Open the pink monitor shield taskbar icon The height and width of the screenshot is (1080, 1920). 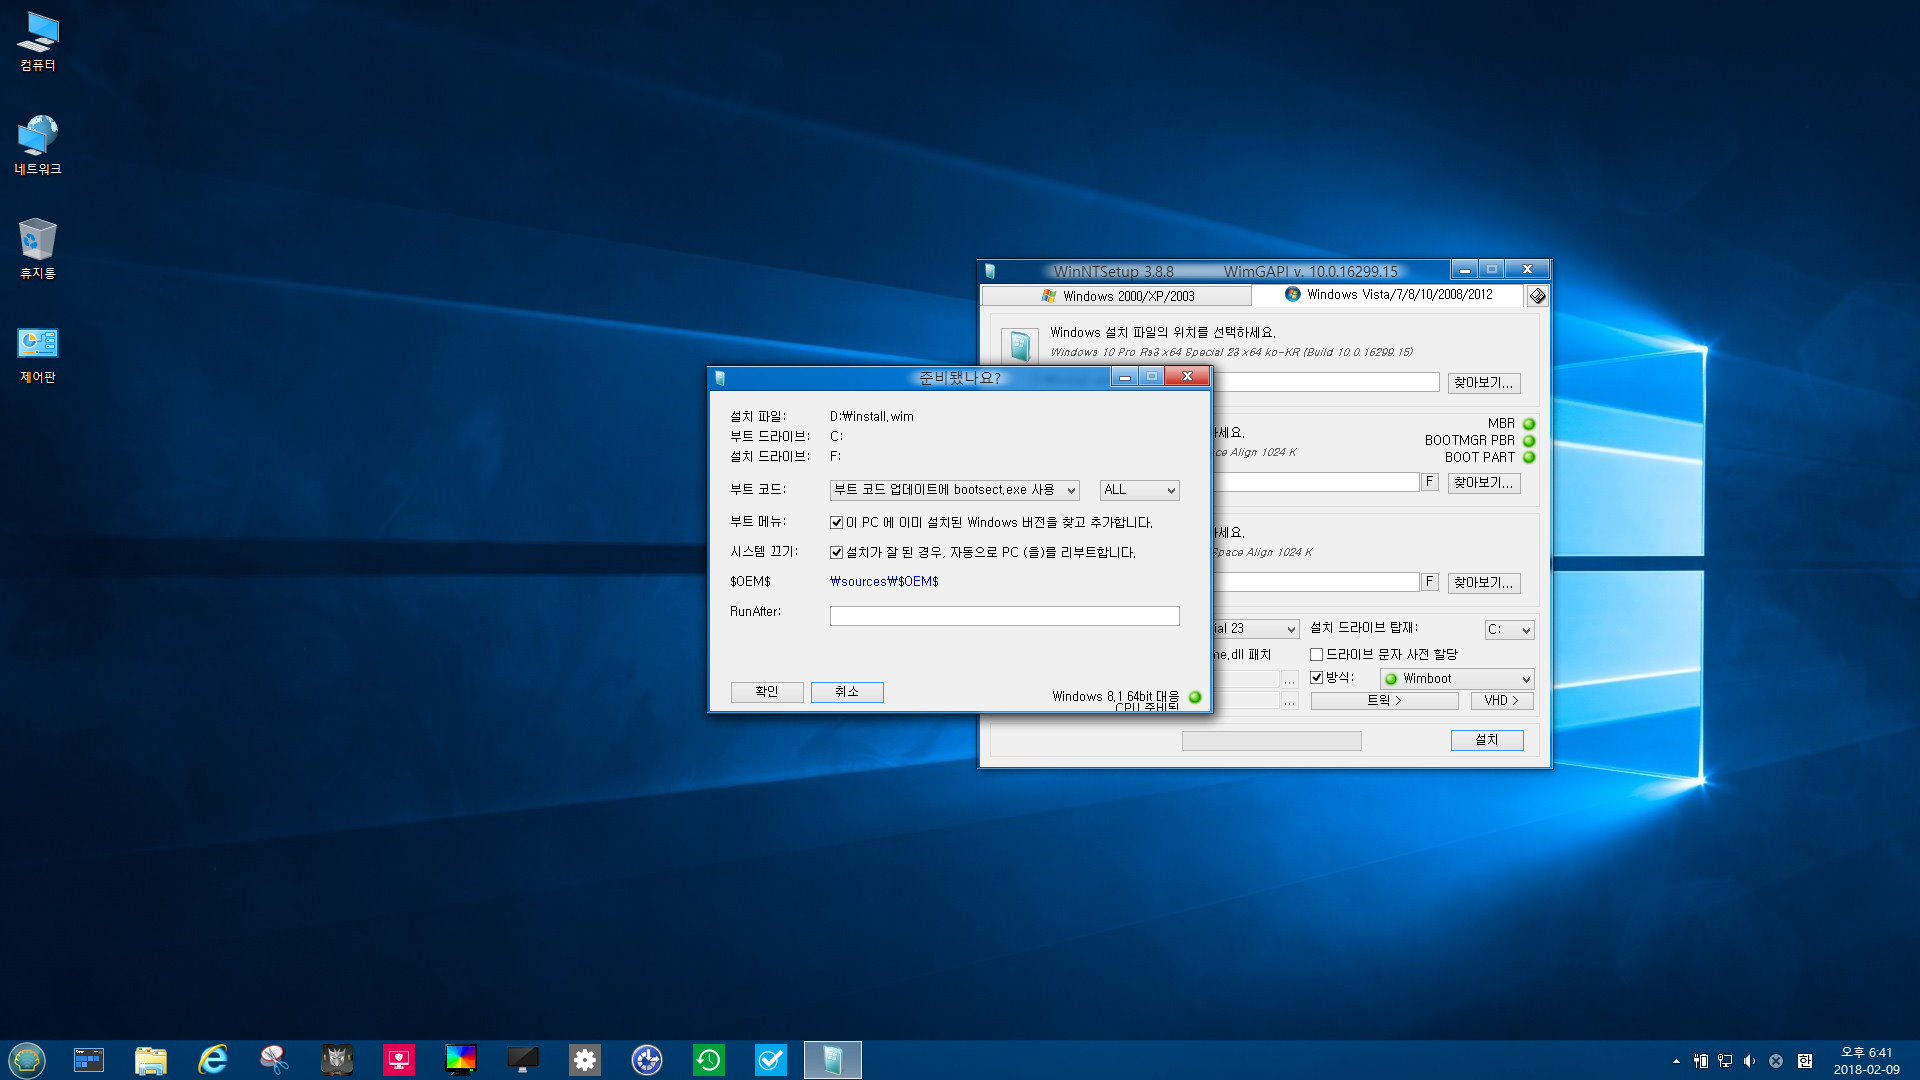coord(399,1060)
